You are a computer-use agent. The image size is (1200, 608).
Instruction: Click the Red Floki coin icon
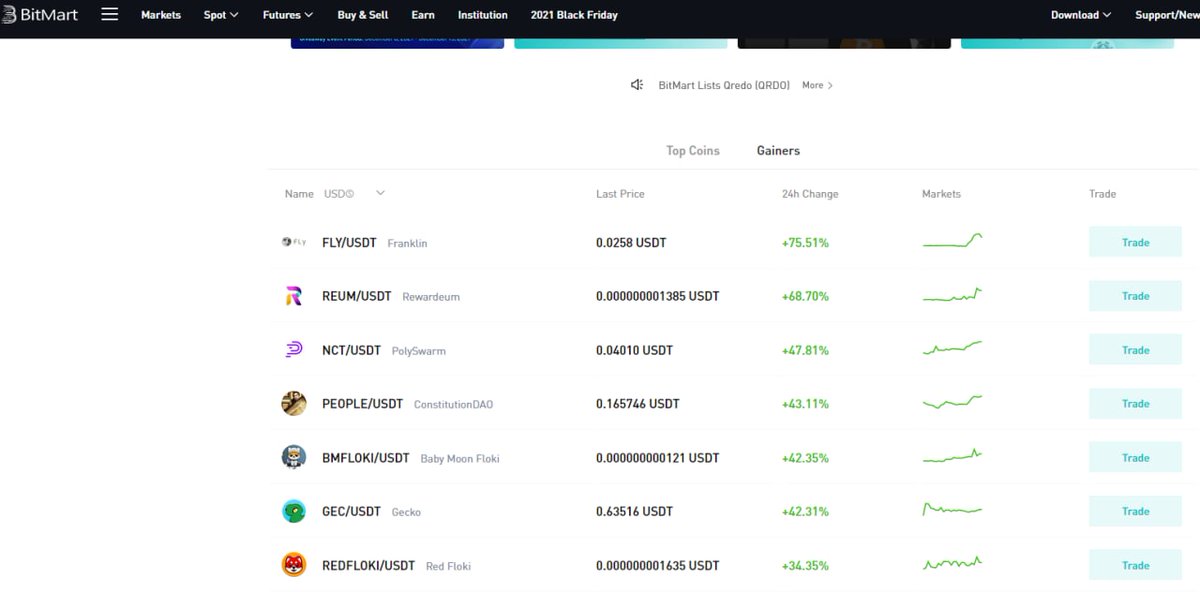293,565
